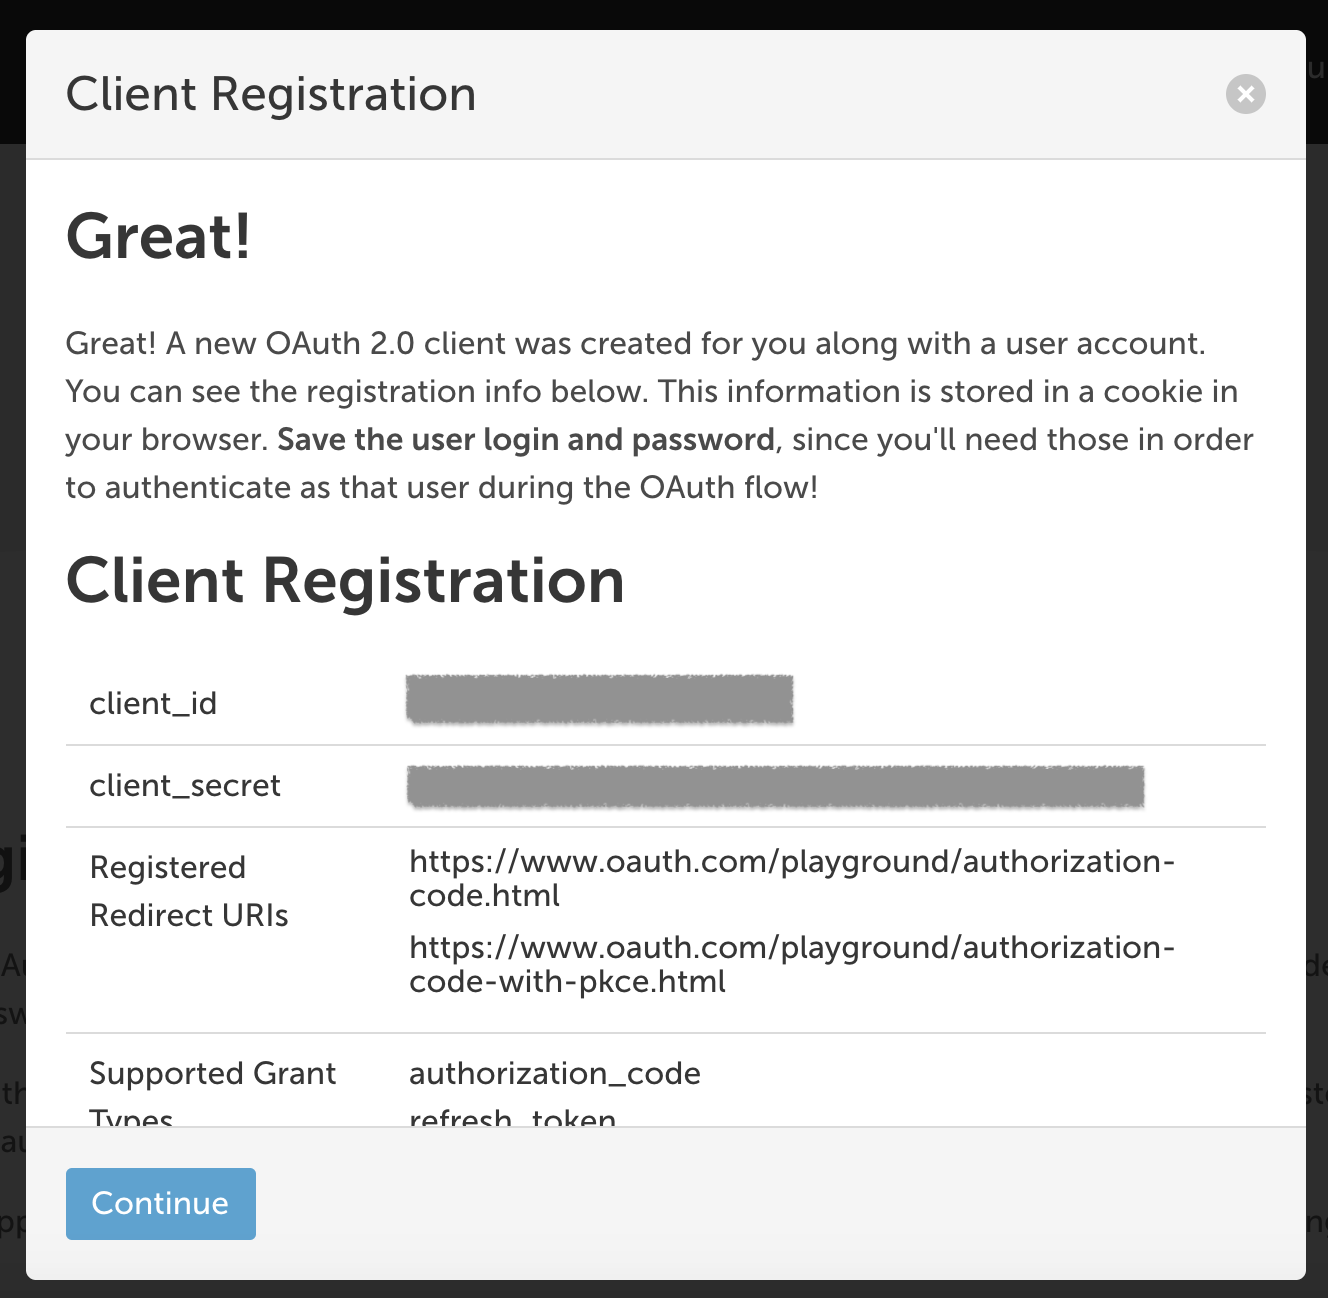The width and height of the screenshot is (1328, 1298).
Task: Select the redacted client_id value
Action: [599, 699]
